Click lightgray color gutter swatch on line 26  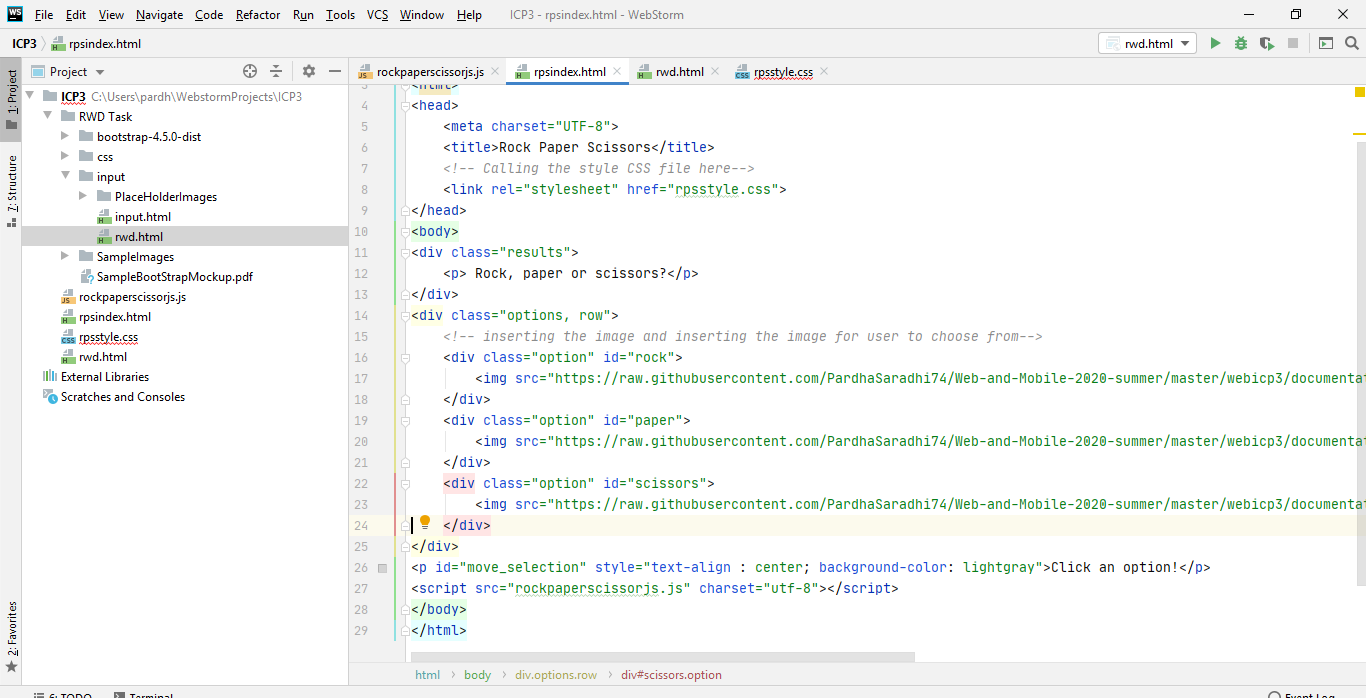click(x=382, y=568)
